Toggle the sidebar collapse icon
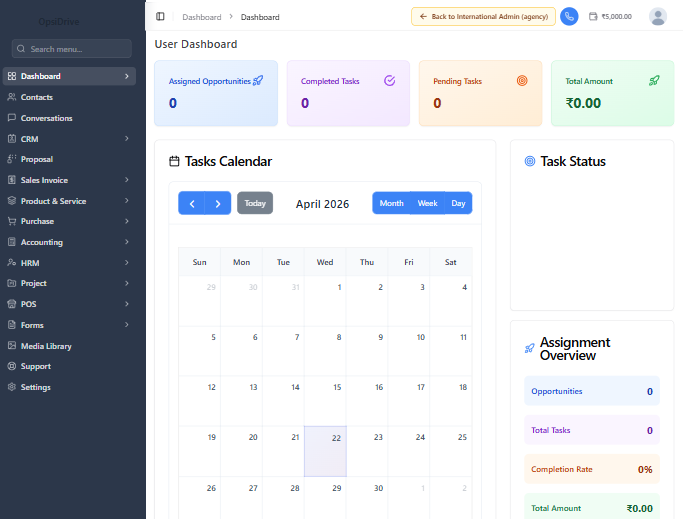Viewport: 683px width, 519px height. [x=160, y=17]
